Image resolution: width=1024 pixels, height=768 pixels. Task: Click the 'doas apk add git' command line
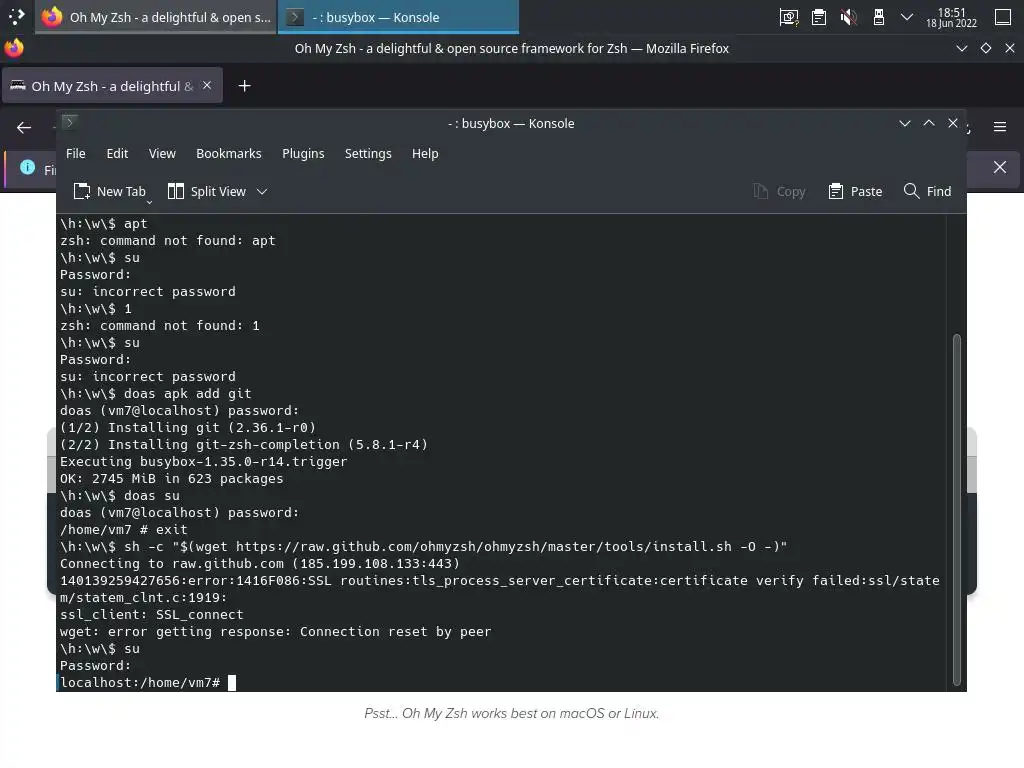pos(155,394)
